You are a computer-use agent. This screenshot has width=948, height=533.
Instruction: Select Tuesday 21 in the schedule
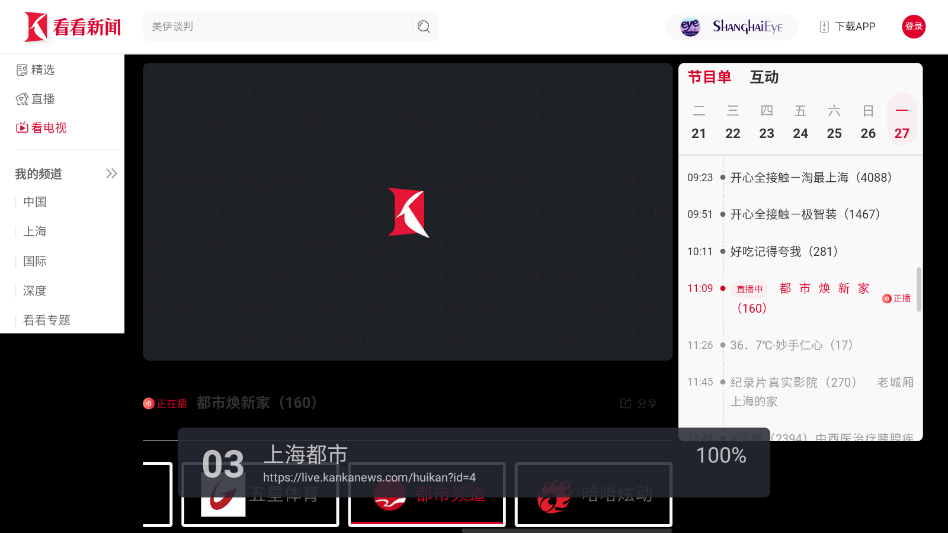699,121
